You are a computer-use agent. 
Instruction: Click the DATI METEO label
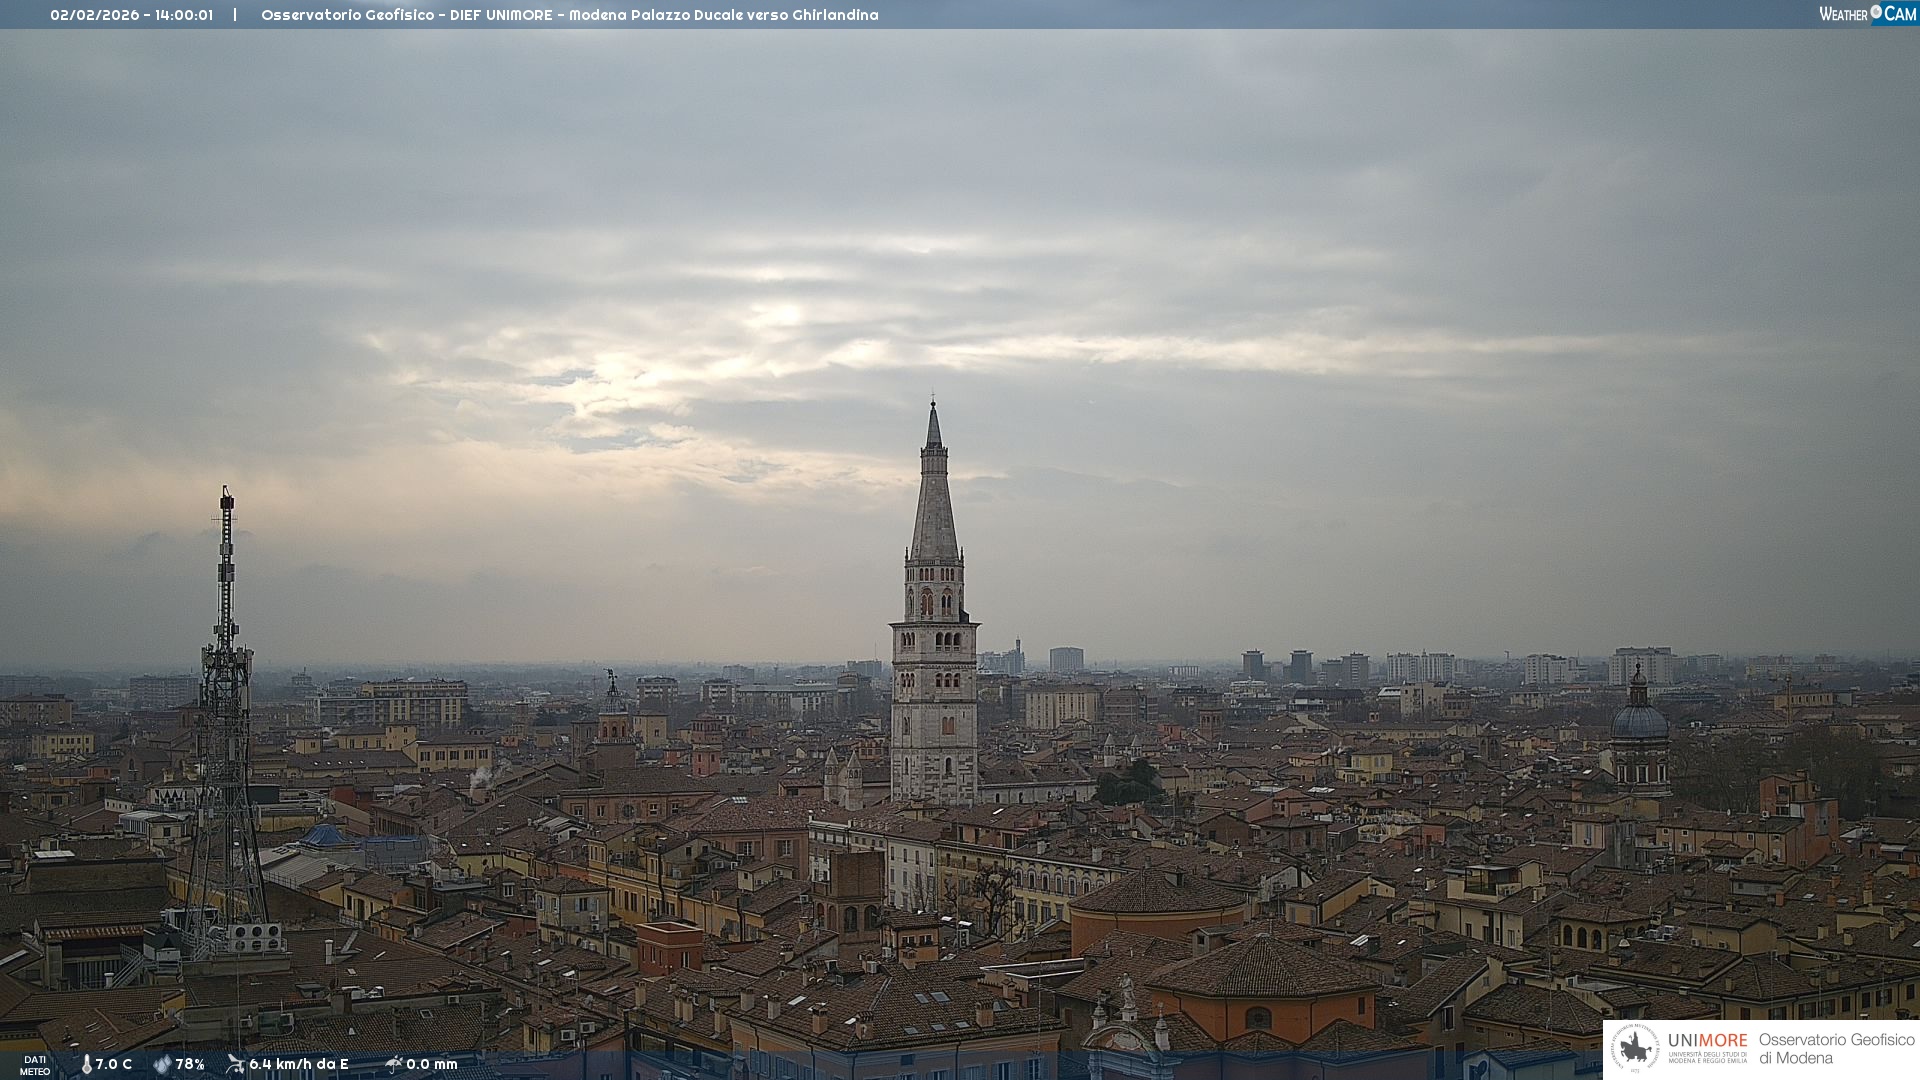click(x=35, y=1065)
